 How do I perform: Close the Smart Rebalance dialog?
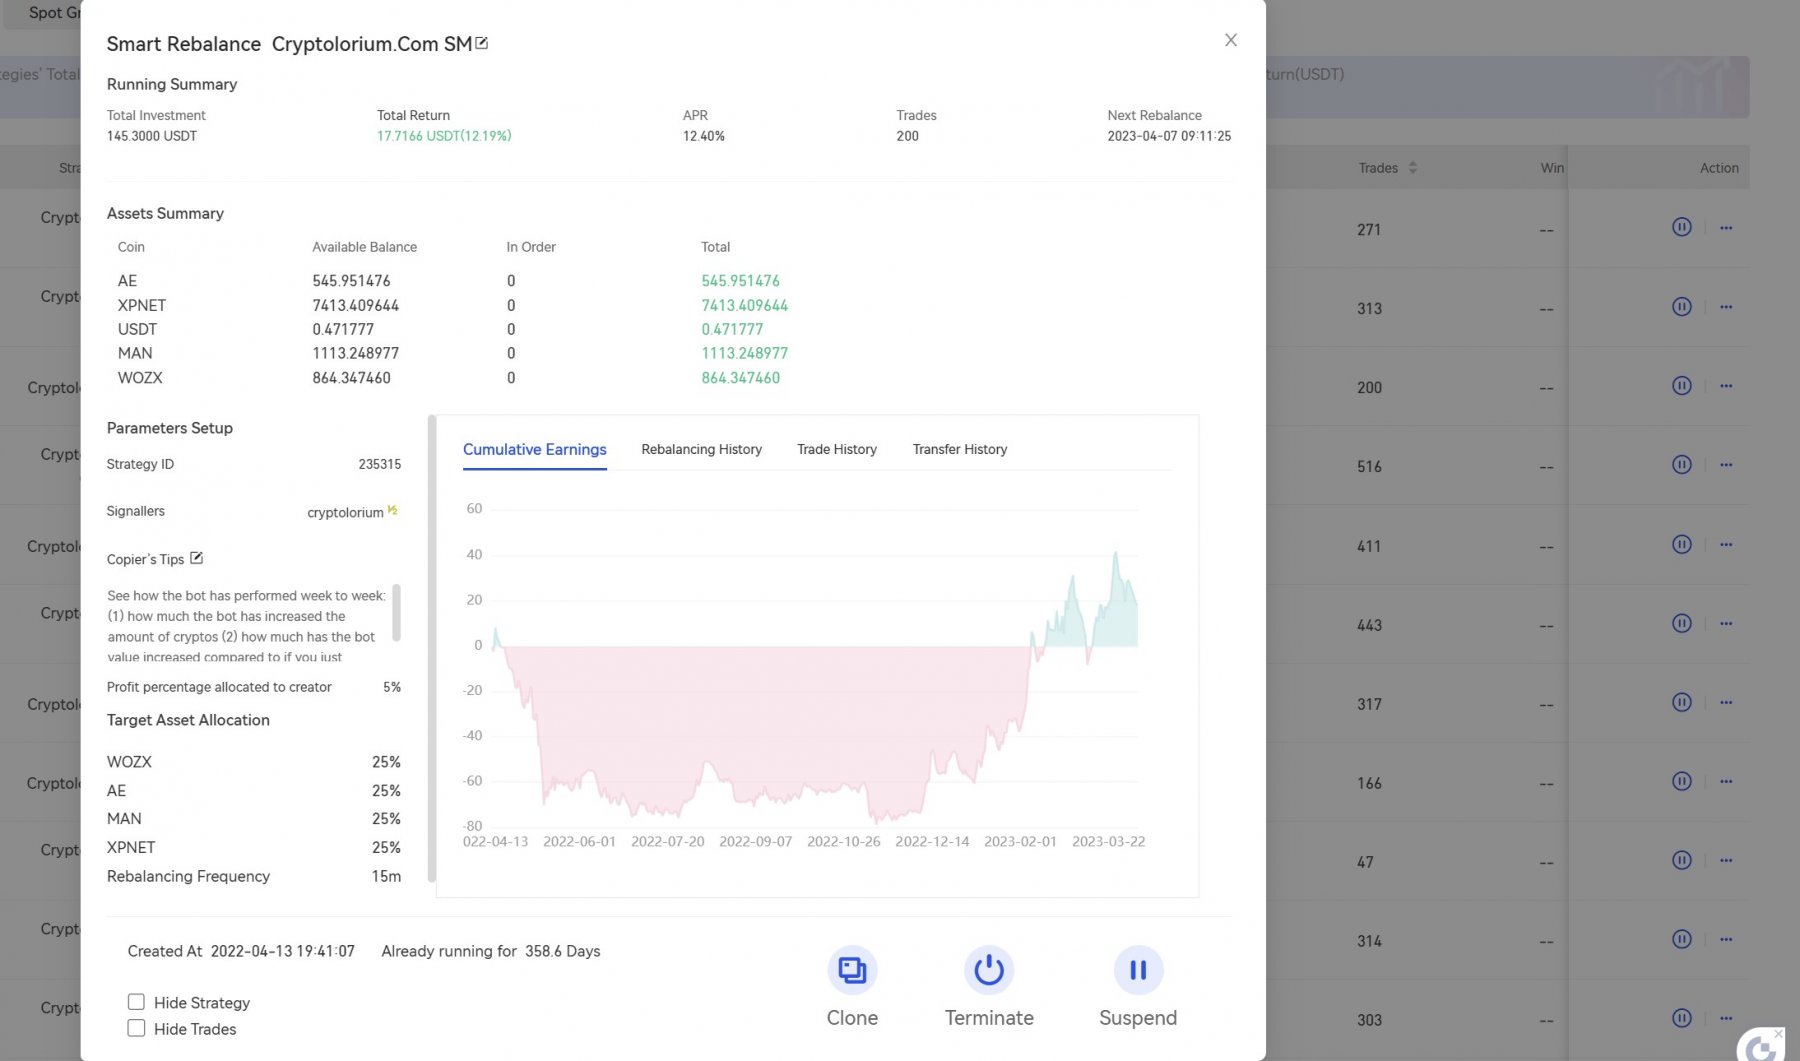tap(1231, 40)
